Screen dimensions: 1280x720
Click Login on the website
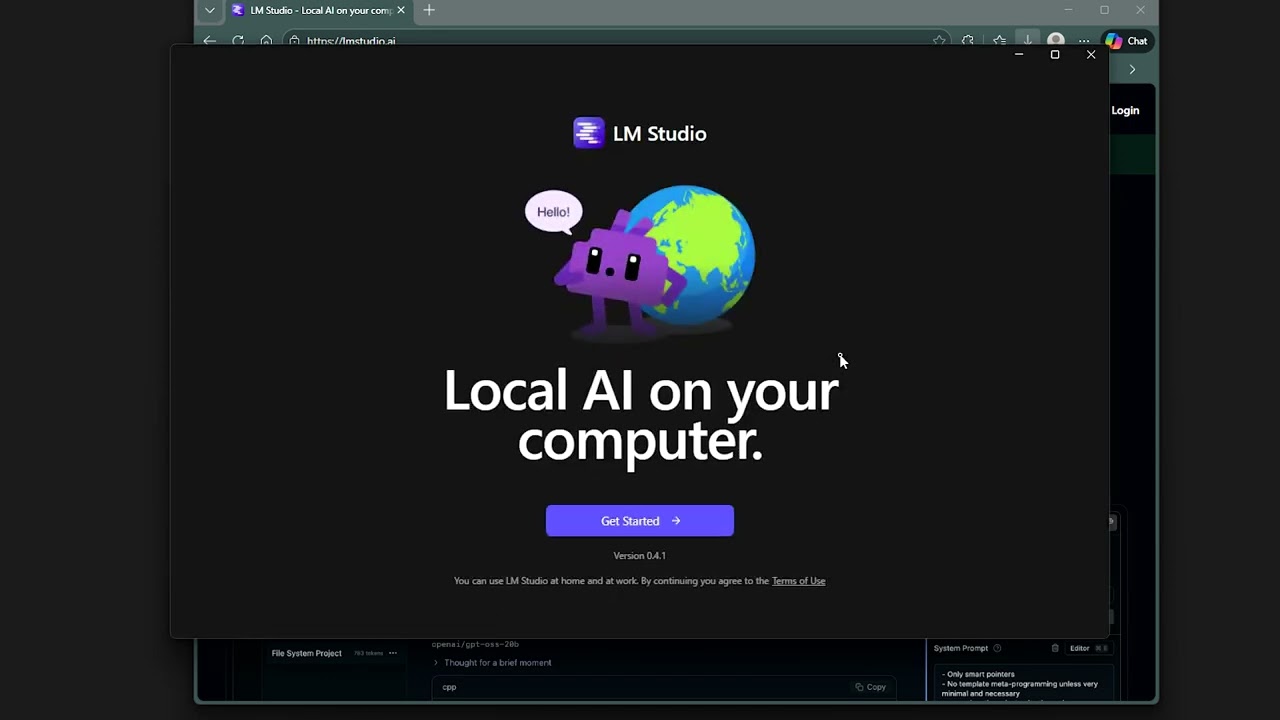tap(1125, 111)
